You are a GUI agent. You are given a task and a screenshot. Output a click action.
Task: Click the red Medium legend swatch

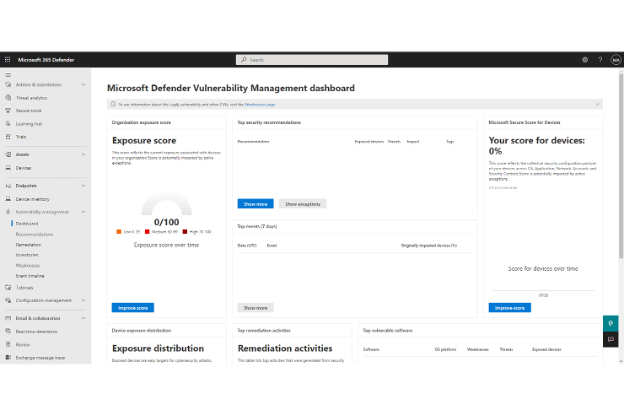[147, 232]
